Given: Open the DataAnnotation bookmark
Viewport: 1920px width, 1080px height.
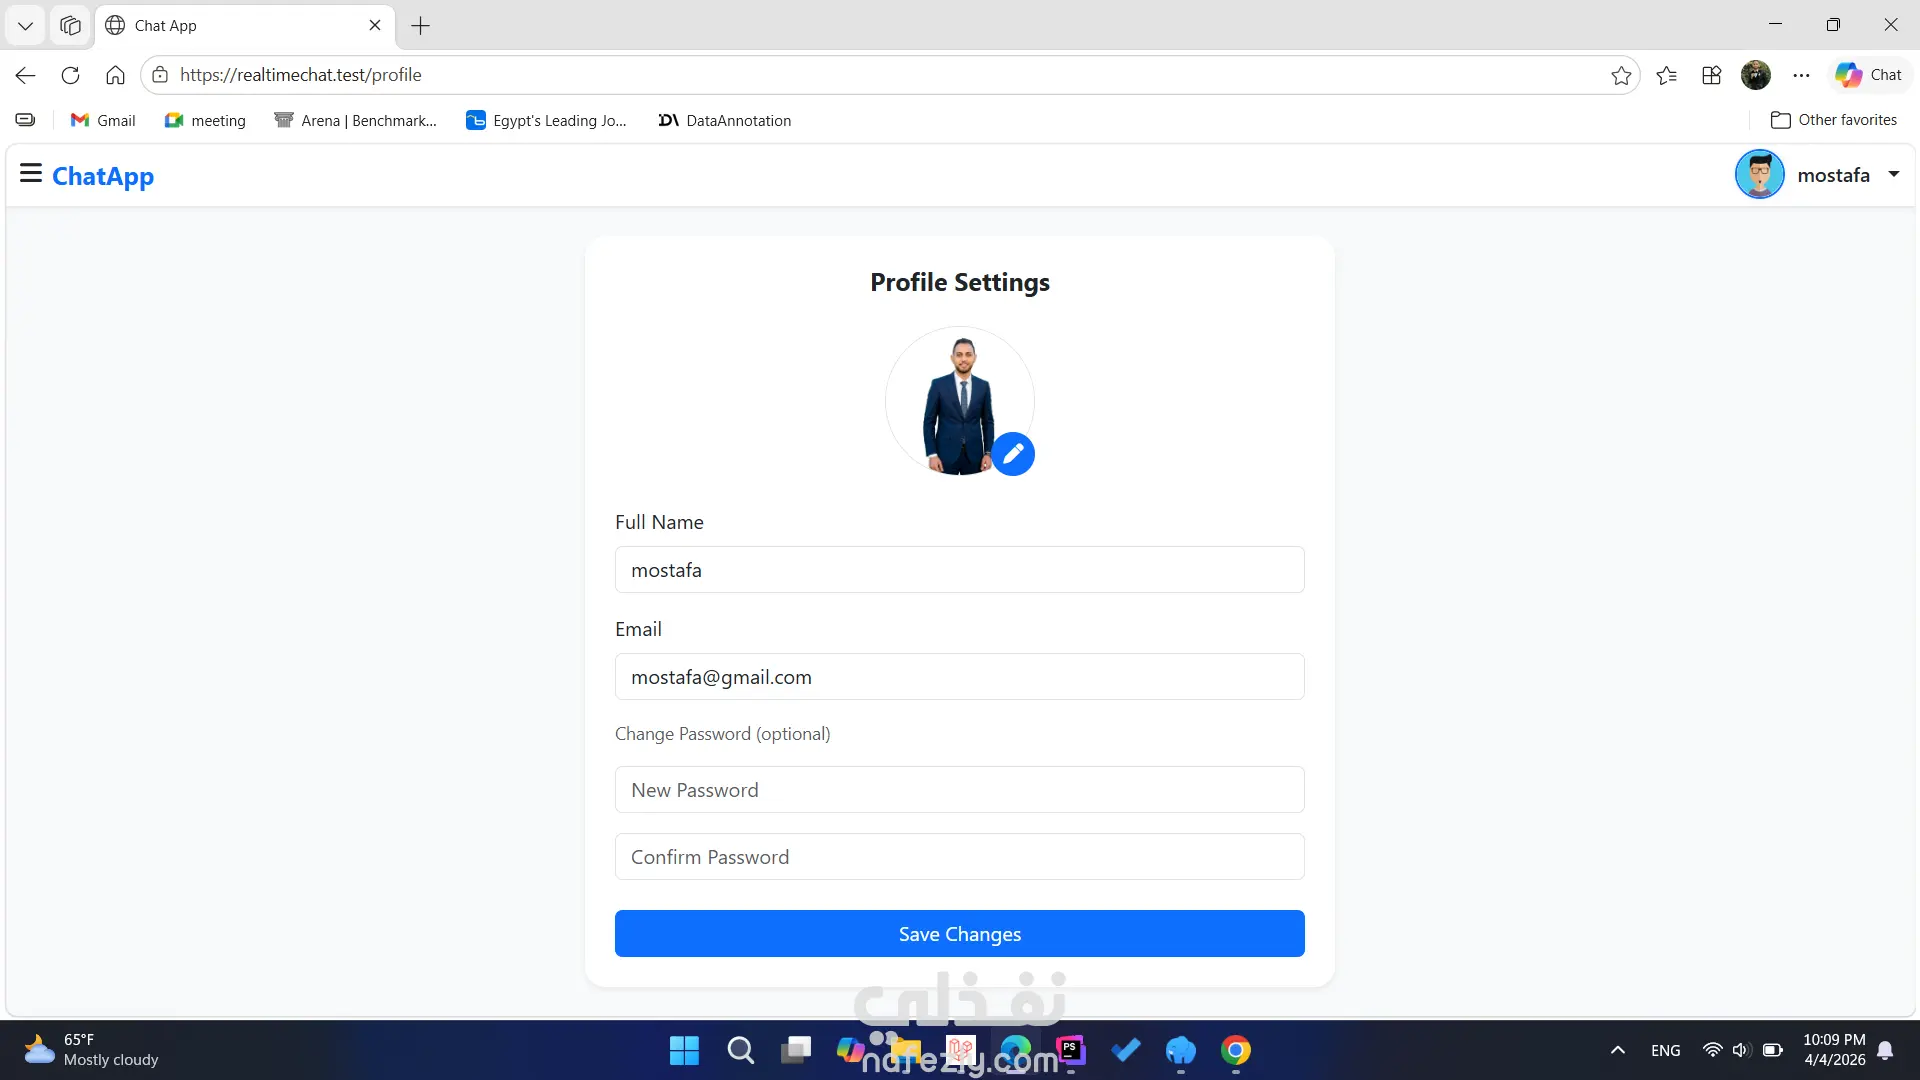Looking at the screenshot, I should pos(725,120).
